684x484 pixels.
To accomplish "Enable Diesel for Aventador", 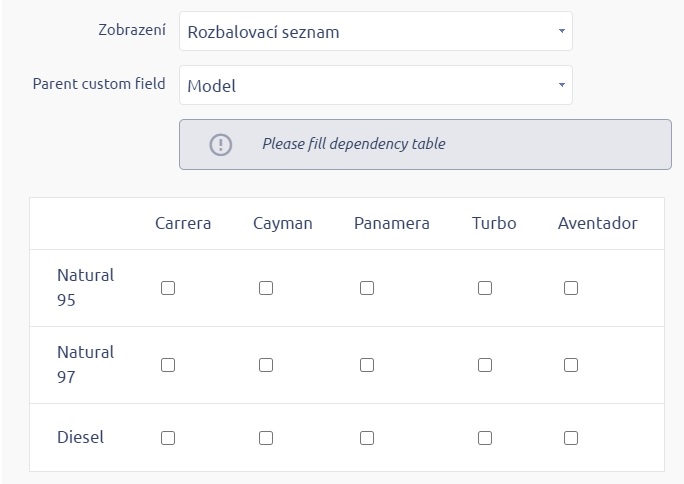I will tap(571, 438).
